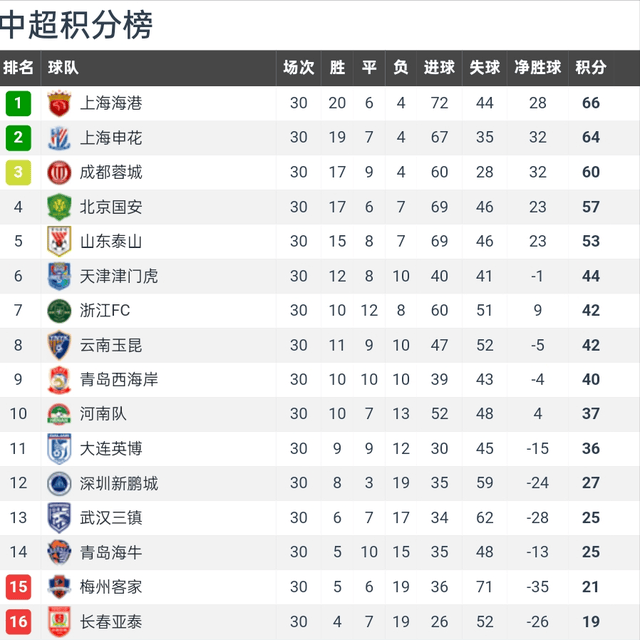The width and height of the screenshot is (640, 640).
Task: Click the red rank 15 badge
Action: pyautogui.click(x=18, y=587)
